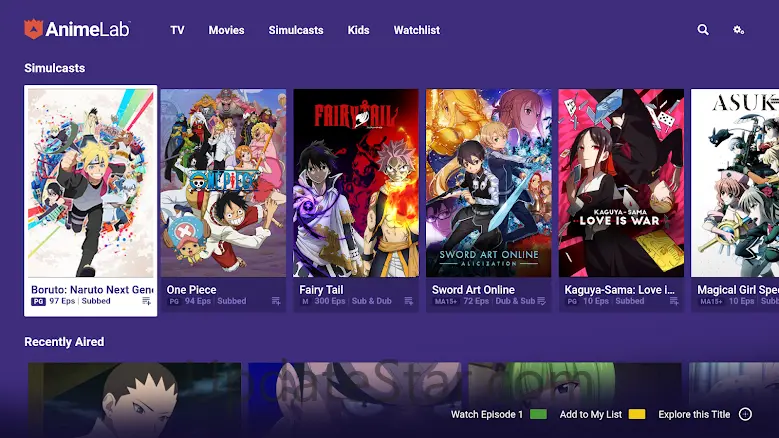Click the Boruto: Naruto Next Gen title text
This screenshot has width=779, height=438.
click(x=92, y=290)
